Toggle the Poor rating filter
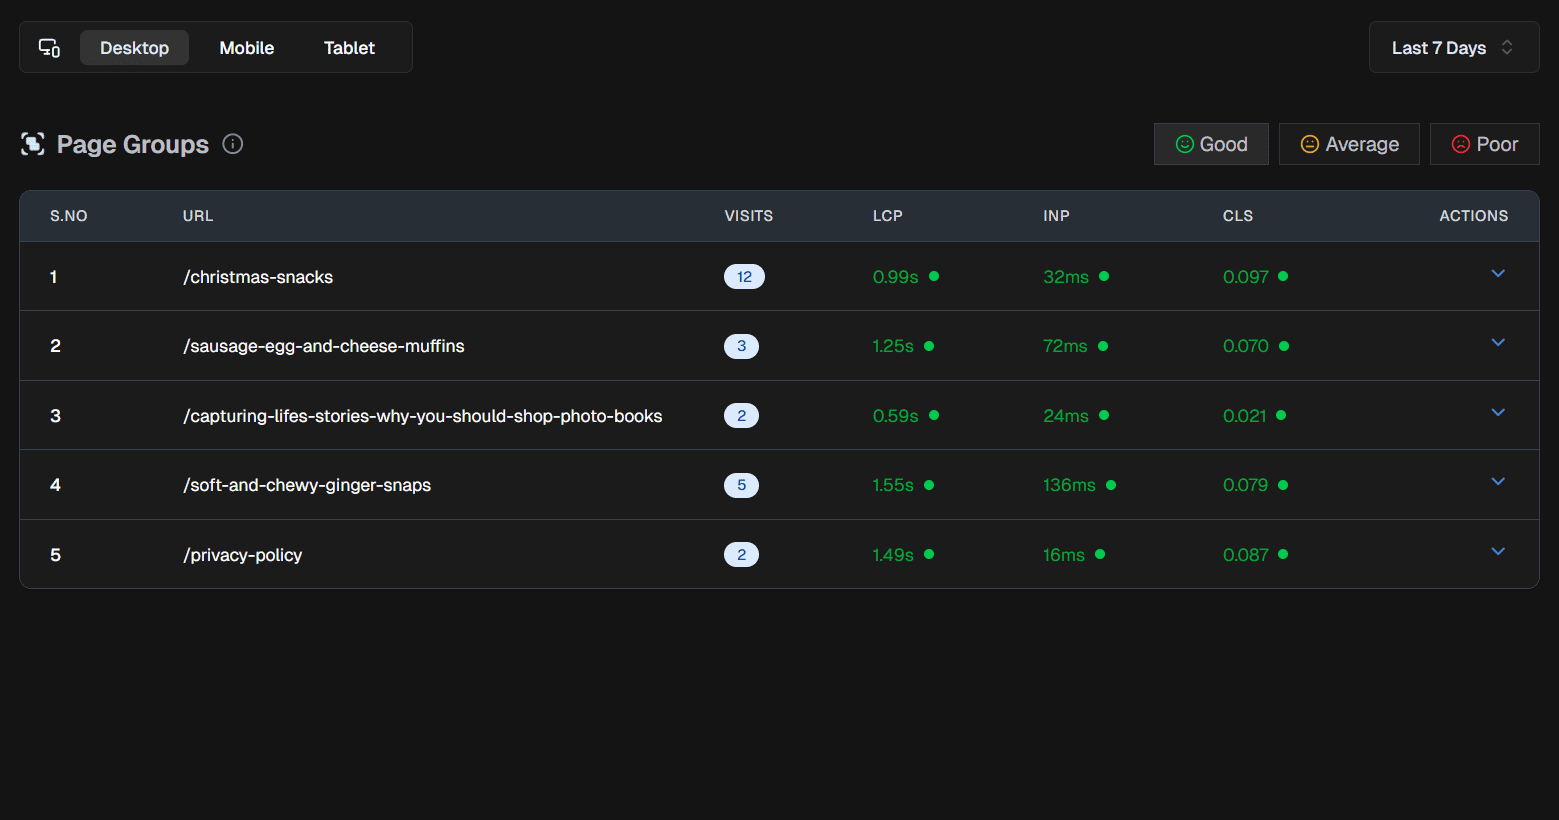The height and width of the screenshot is (820, 1559). [1484, 144]
